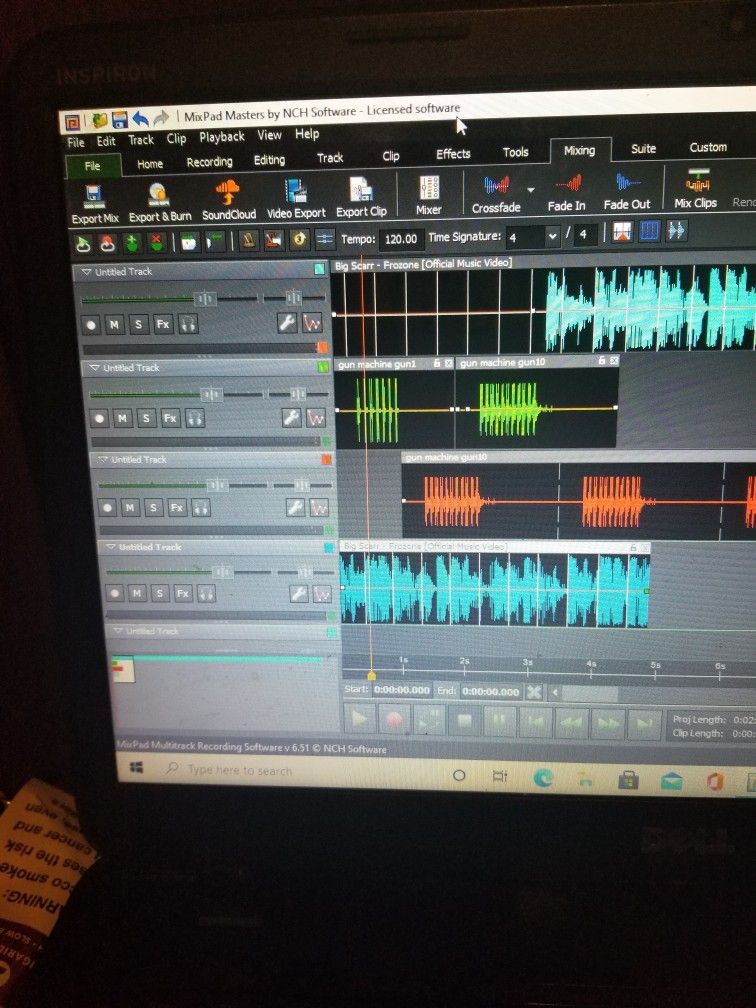This screenshot has height=1008, width=756.
Task: Click the red Record transport button
Action: click(x=395, y=719)
